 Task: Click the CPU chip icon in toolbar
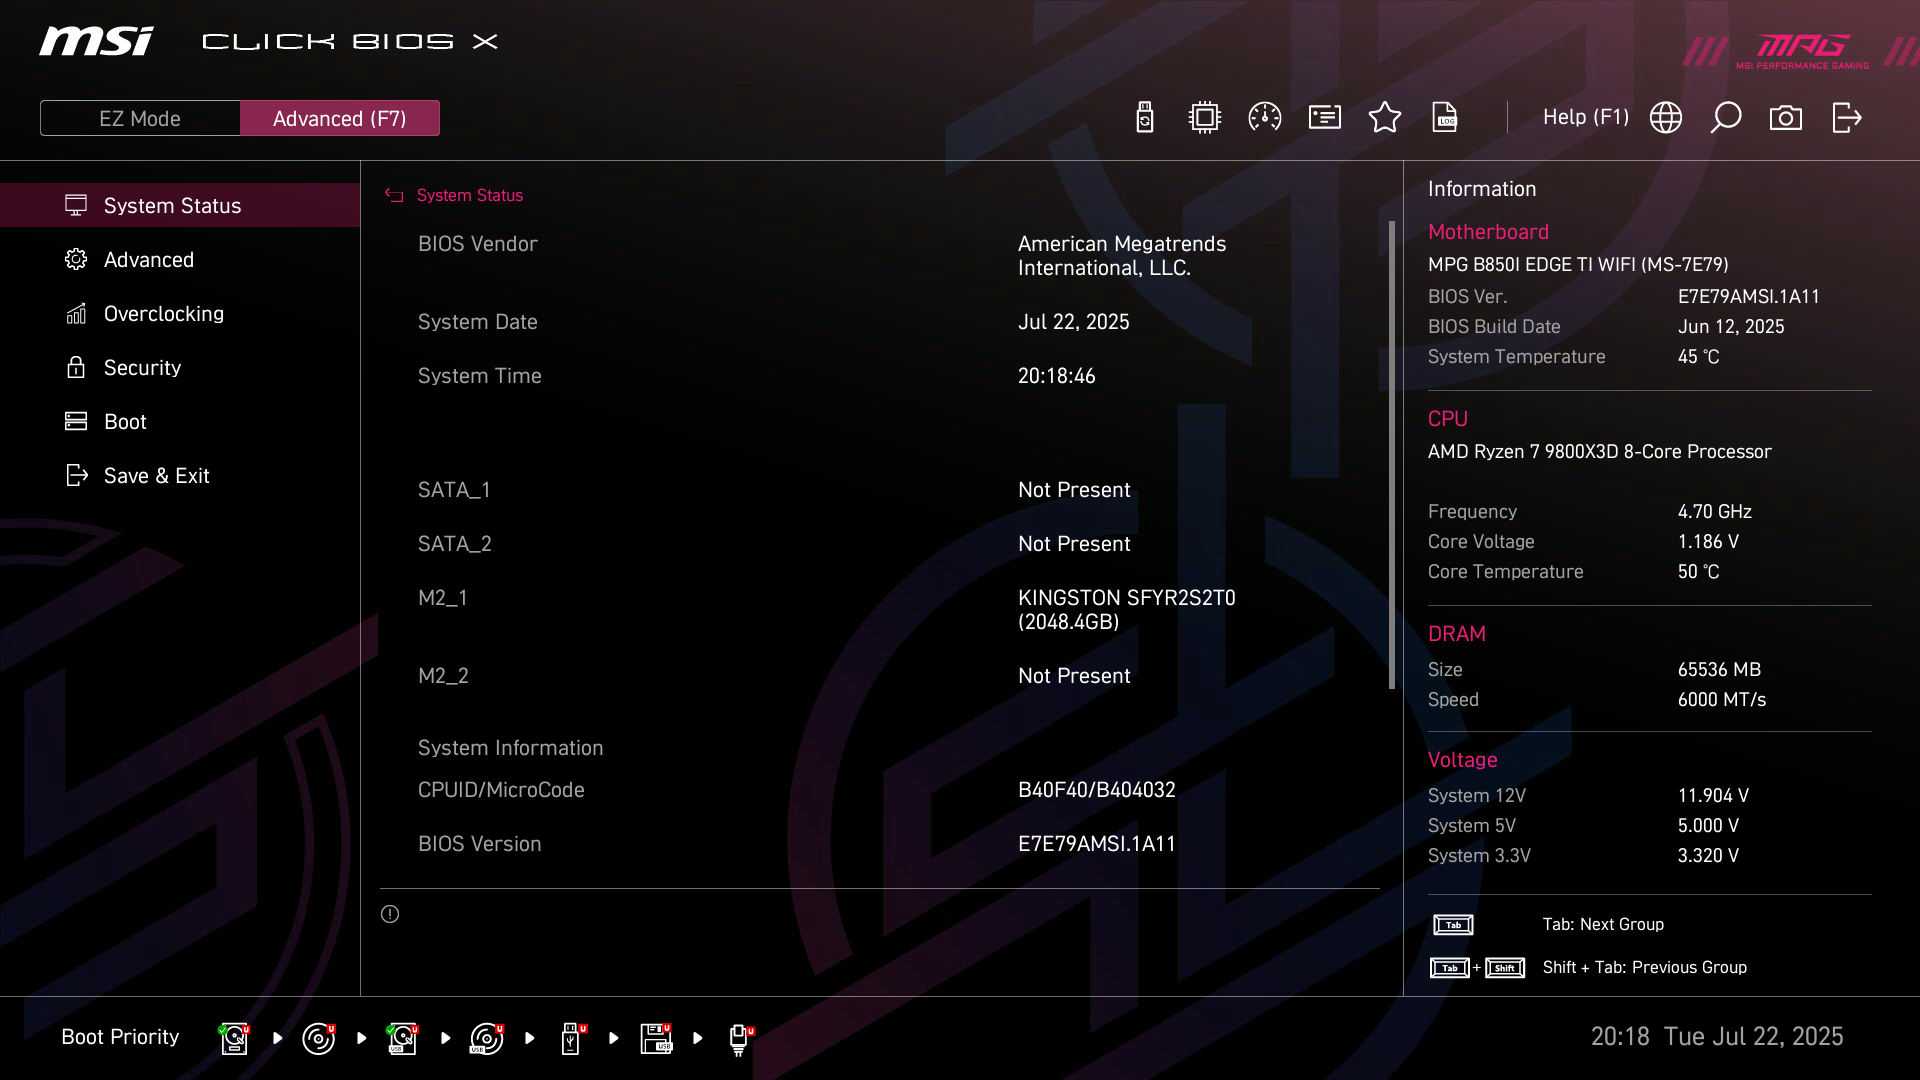click(1205, 118)
